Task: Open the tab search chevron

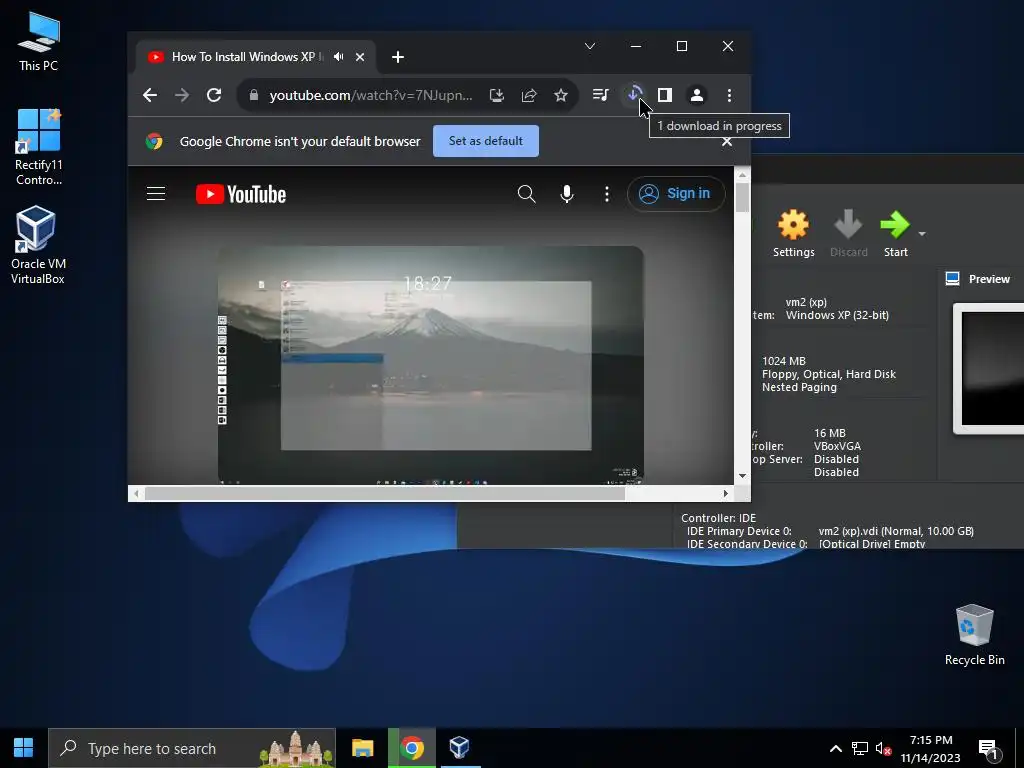Action: pos(590,46)
